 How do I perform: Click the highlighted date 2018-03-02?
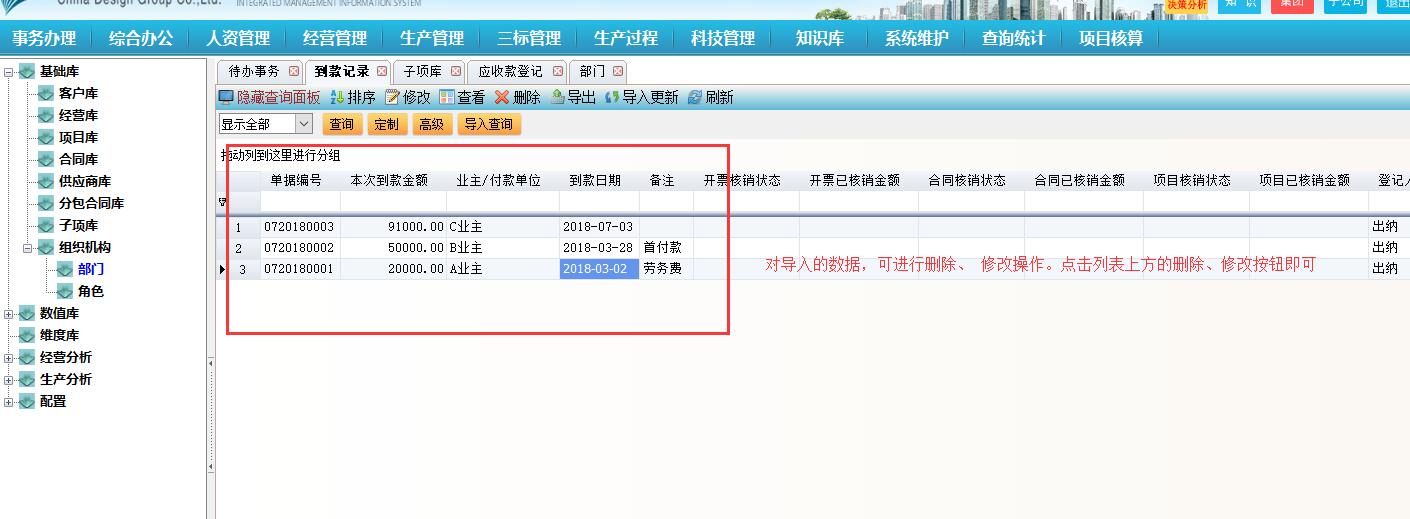(x=599, y=269)
